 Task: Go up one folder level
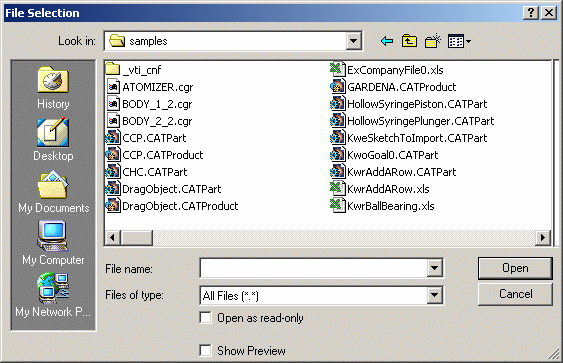pos(409,41)
